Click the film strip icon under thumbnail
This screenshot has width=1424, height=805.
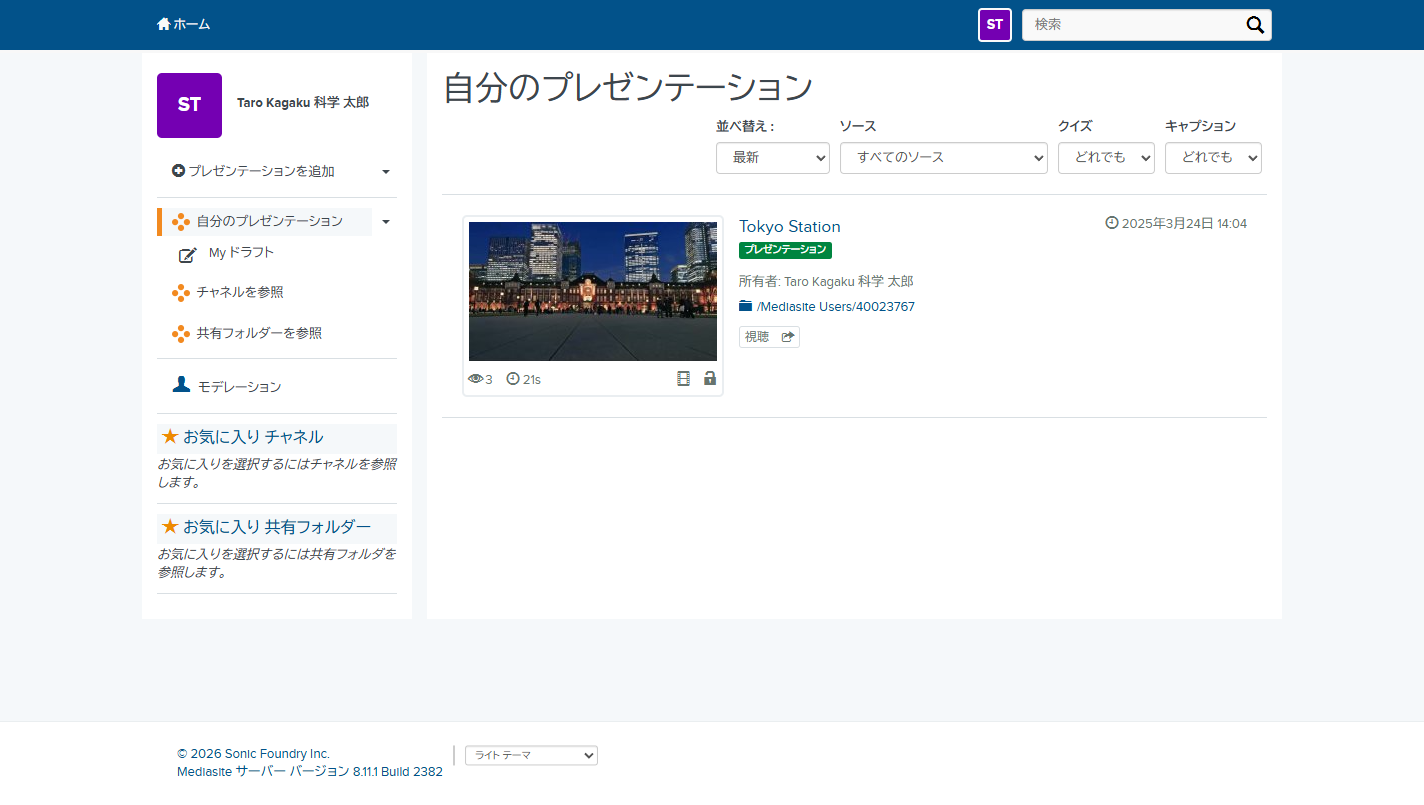coord(683,378)
